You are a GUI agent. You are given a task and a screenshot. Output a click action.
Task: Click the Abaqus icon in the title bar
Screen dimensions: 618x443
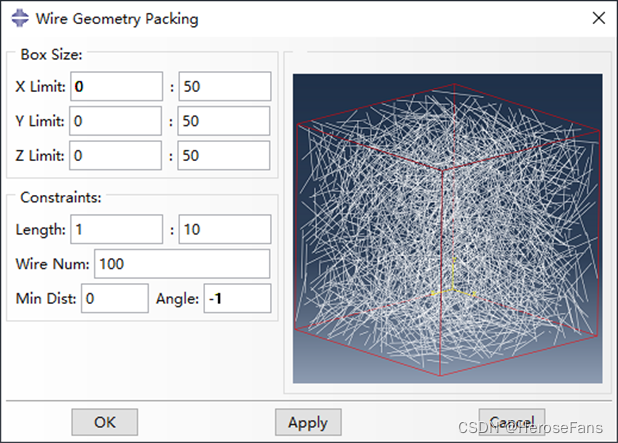coord(18,19)
